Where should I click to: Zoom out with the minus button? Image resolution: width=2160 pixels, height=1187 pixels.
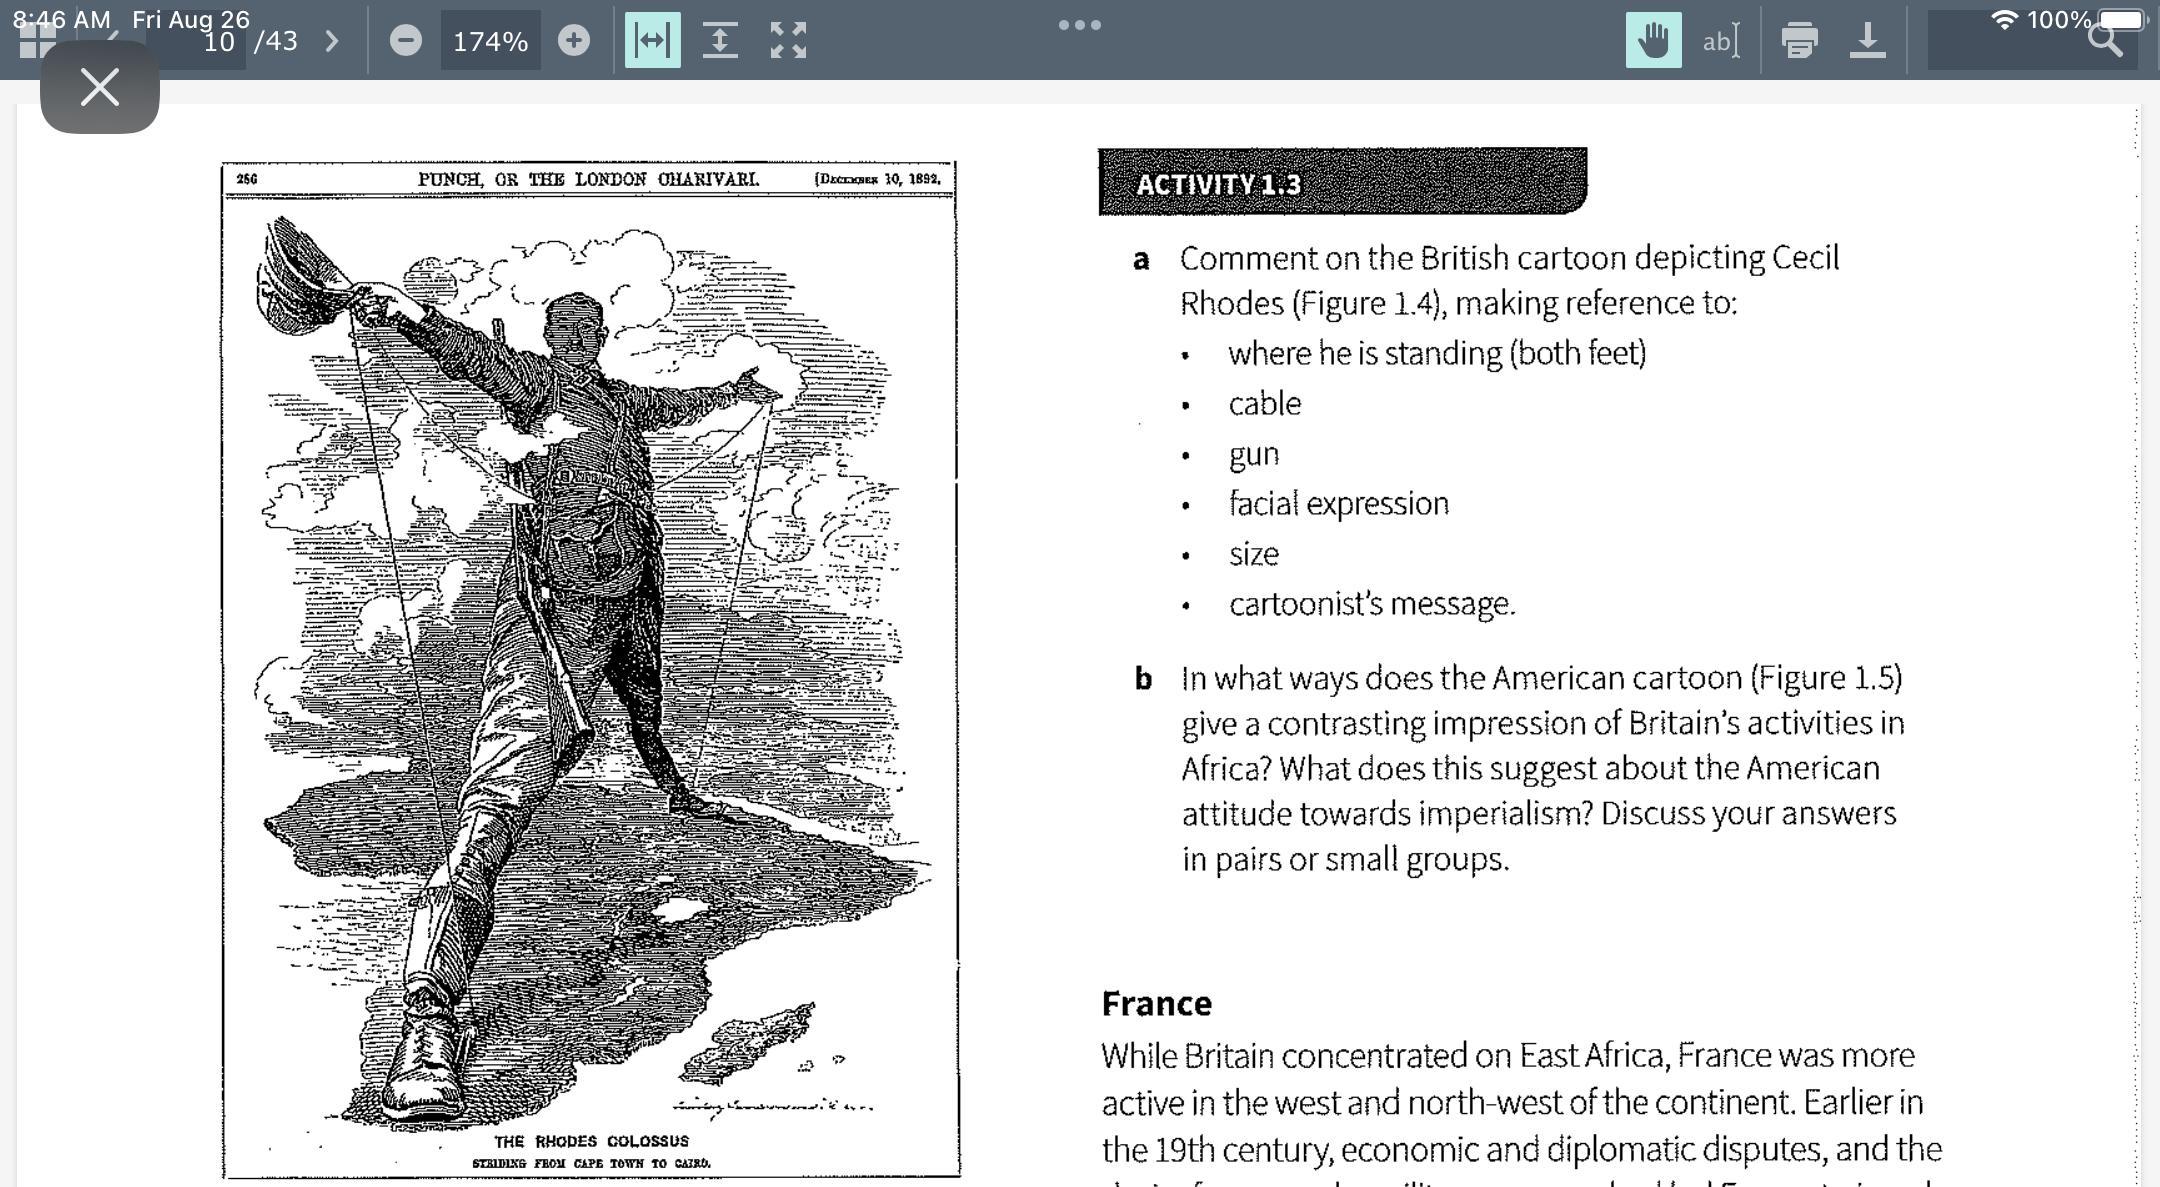click(405, 41)
